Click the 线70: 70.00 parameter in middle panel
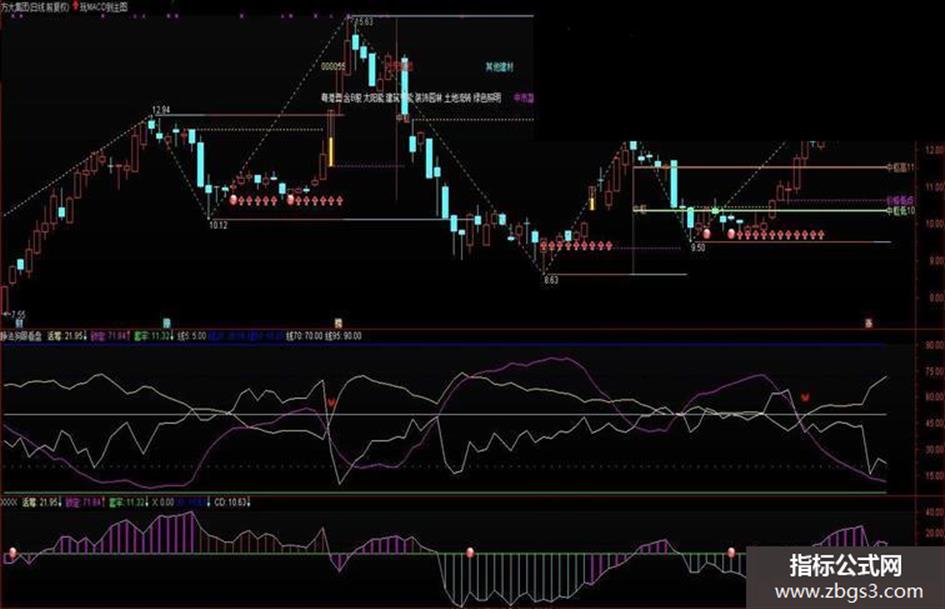The height and width of the screenshot is (609, 945). 304,336
